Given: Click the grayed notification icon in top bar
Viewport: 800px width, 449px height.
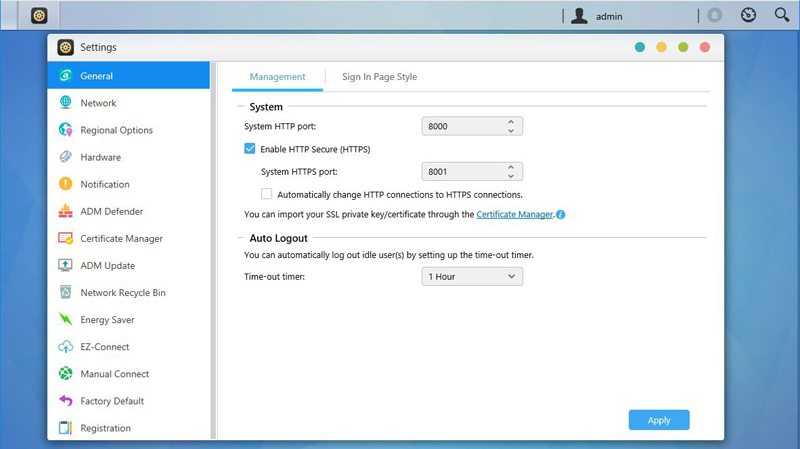Looking at the screenshot, I should [x=715, y=15].
